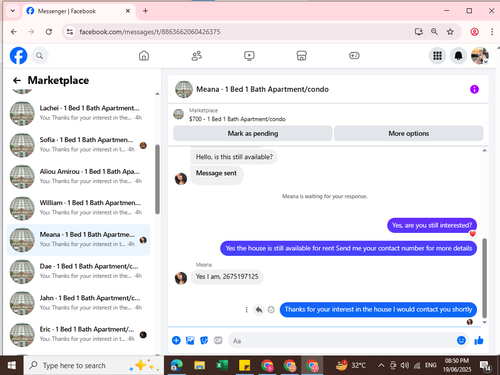This screenshot has width=500, height=375.
Task: Go back from Marketplace with the arrow
Action: [x=17, y=80]
